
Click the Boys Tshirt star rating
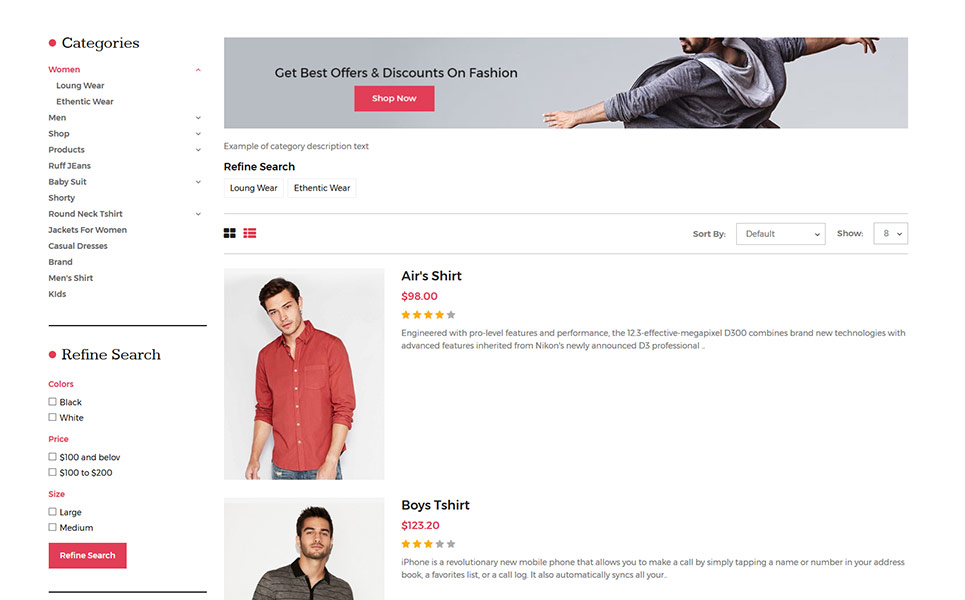[428, 544]
